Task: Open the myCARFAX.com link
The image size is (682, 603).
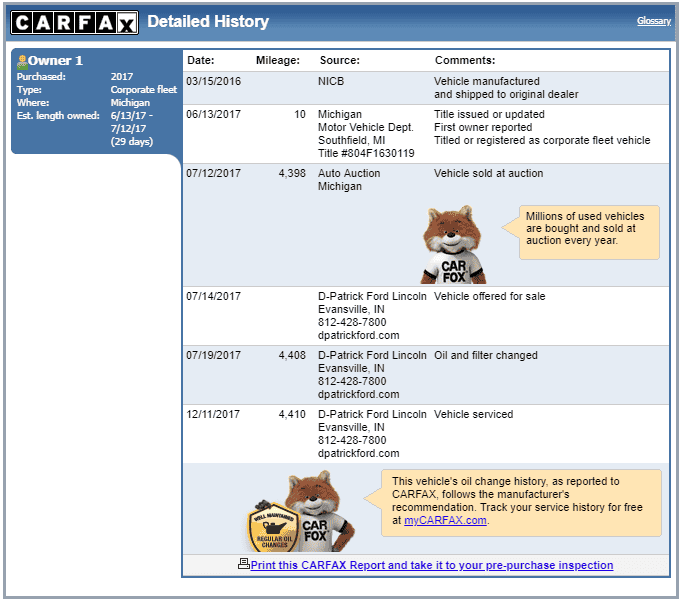Action: point(445,520)
